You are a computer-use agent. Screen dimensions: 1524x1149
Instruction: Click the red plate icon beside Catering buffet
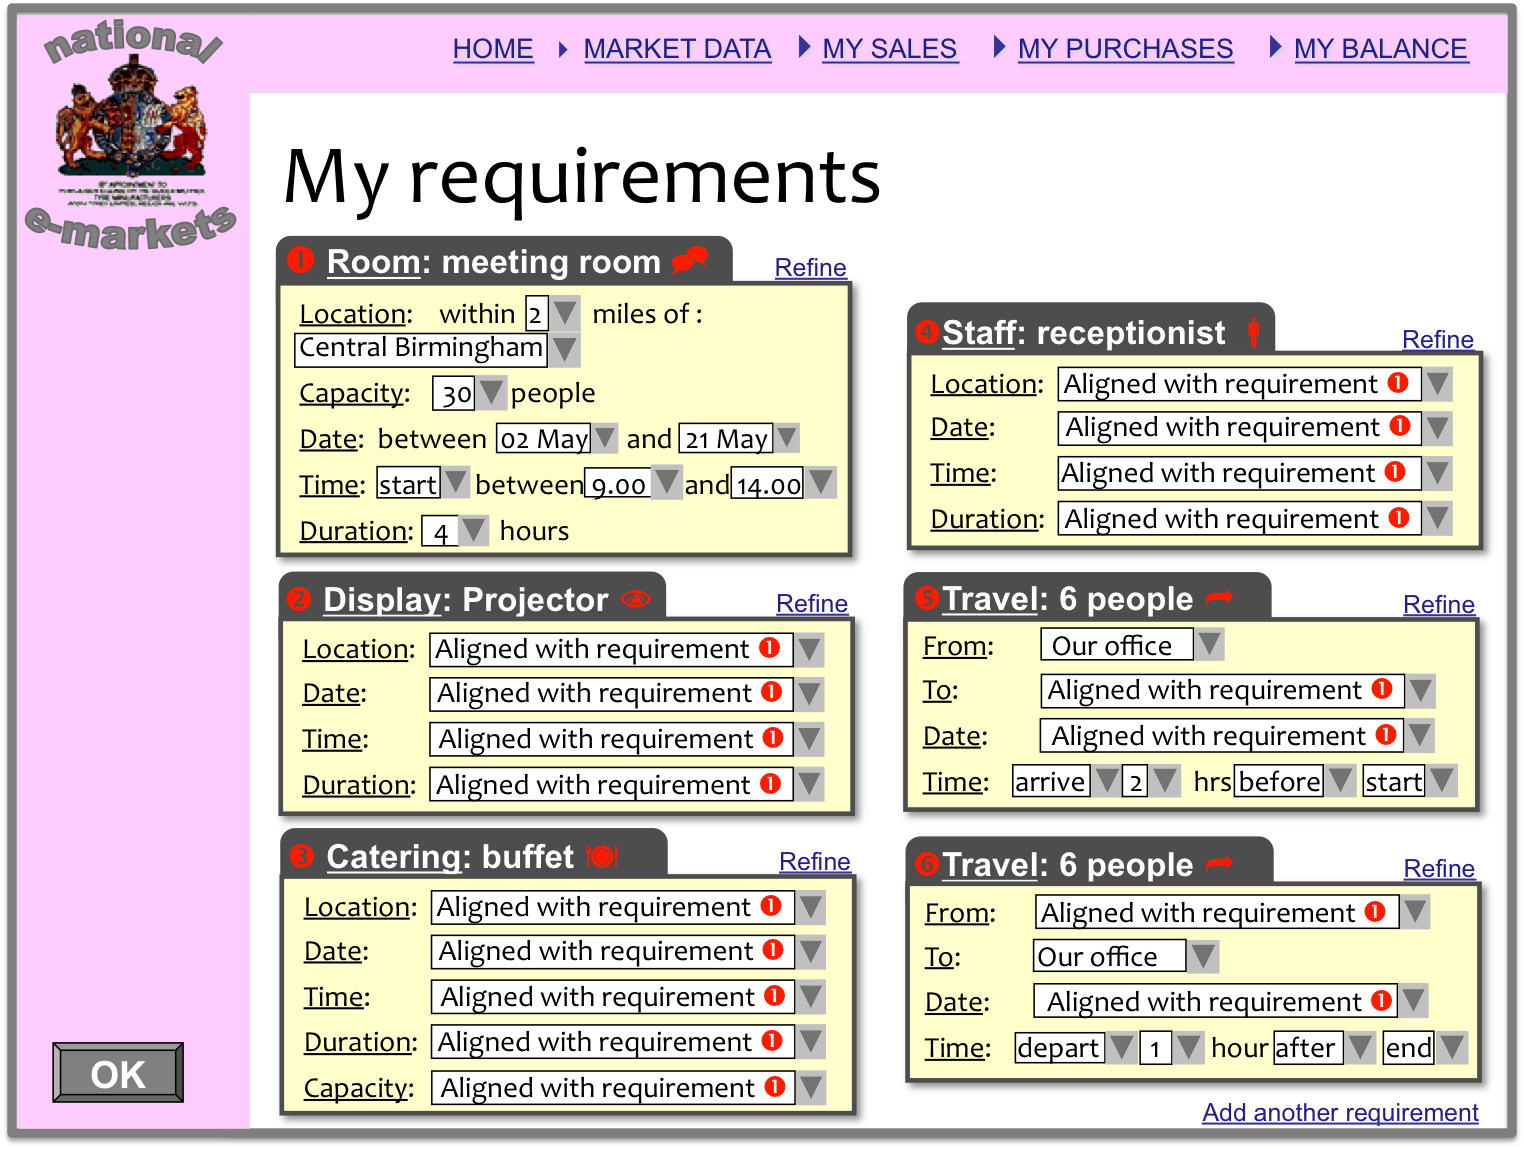(x=602, y=856)
